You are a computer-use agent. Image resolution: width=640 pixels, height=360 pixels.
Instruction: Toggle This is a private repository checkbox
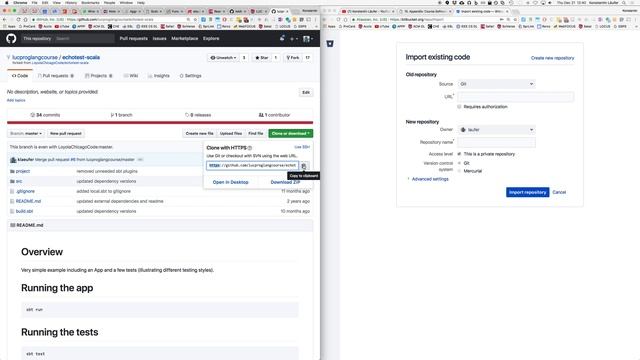pyautogui.click(x=460, y=154)
